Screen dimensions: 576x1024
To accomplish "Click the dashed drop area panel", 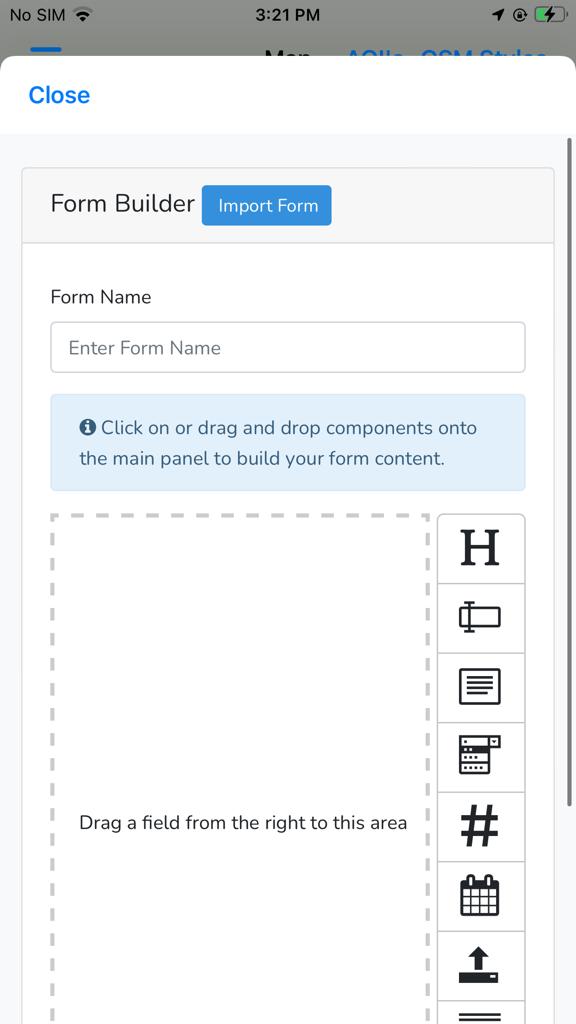I will (240, 769).
